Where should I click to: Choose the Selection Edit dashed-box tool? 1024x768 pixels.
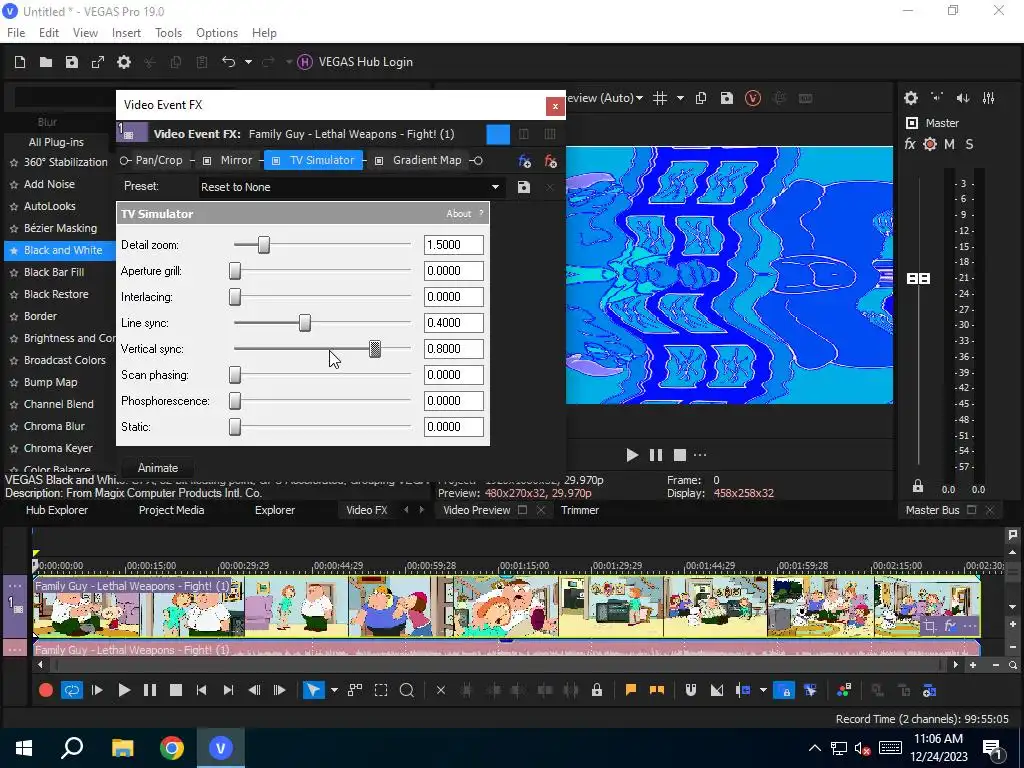tap(381, 690)
